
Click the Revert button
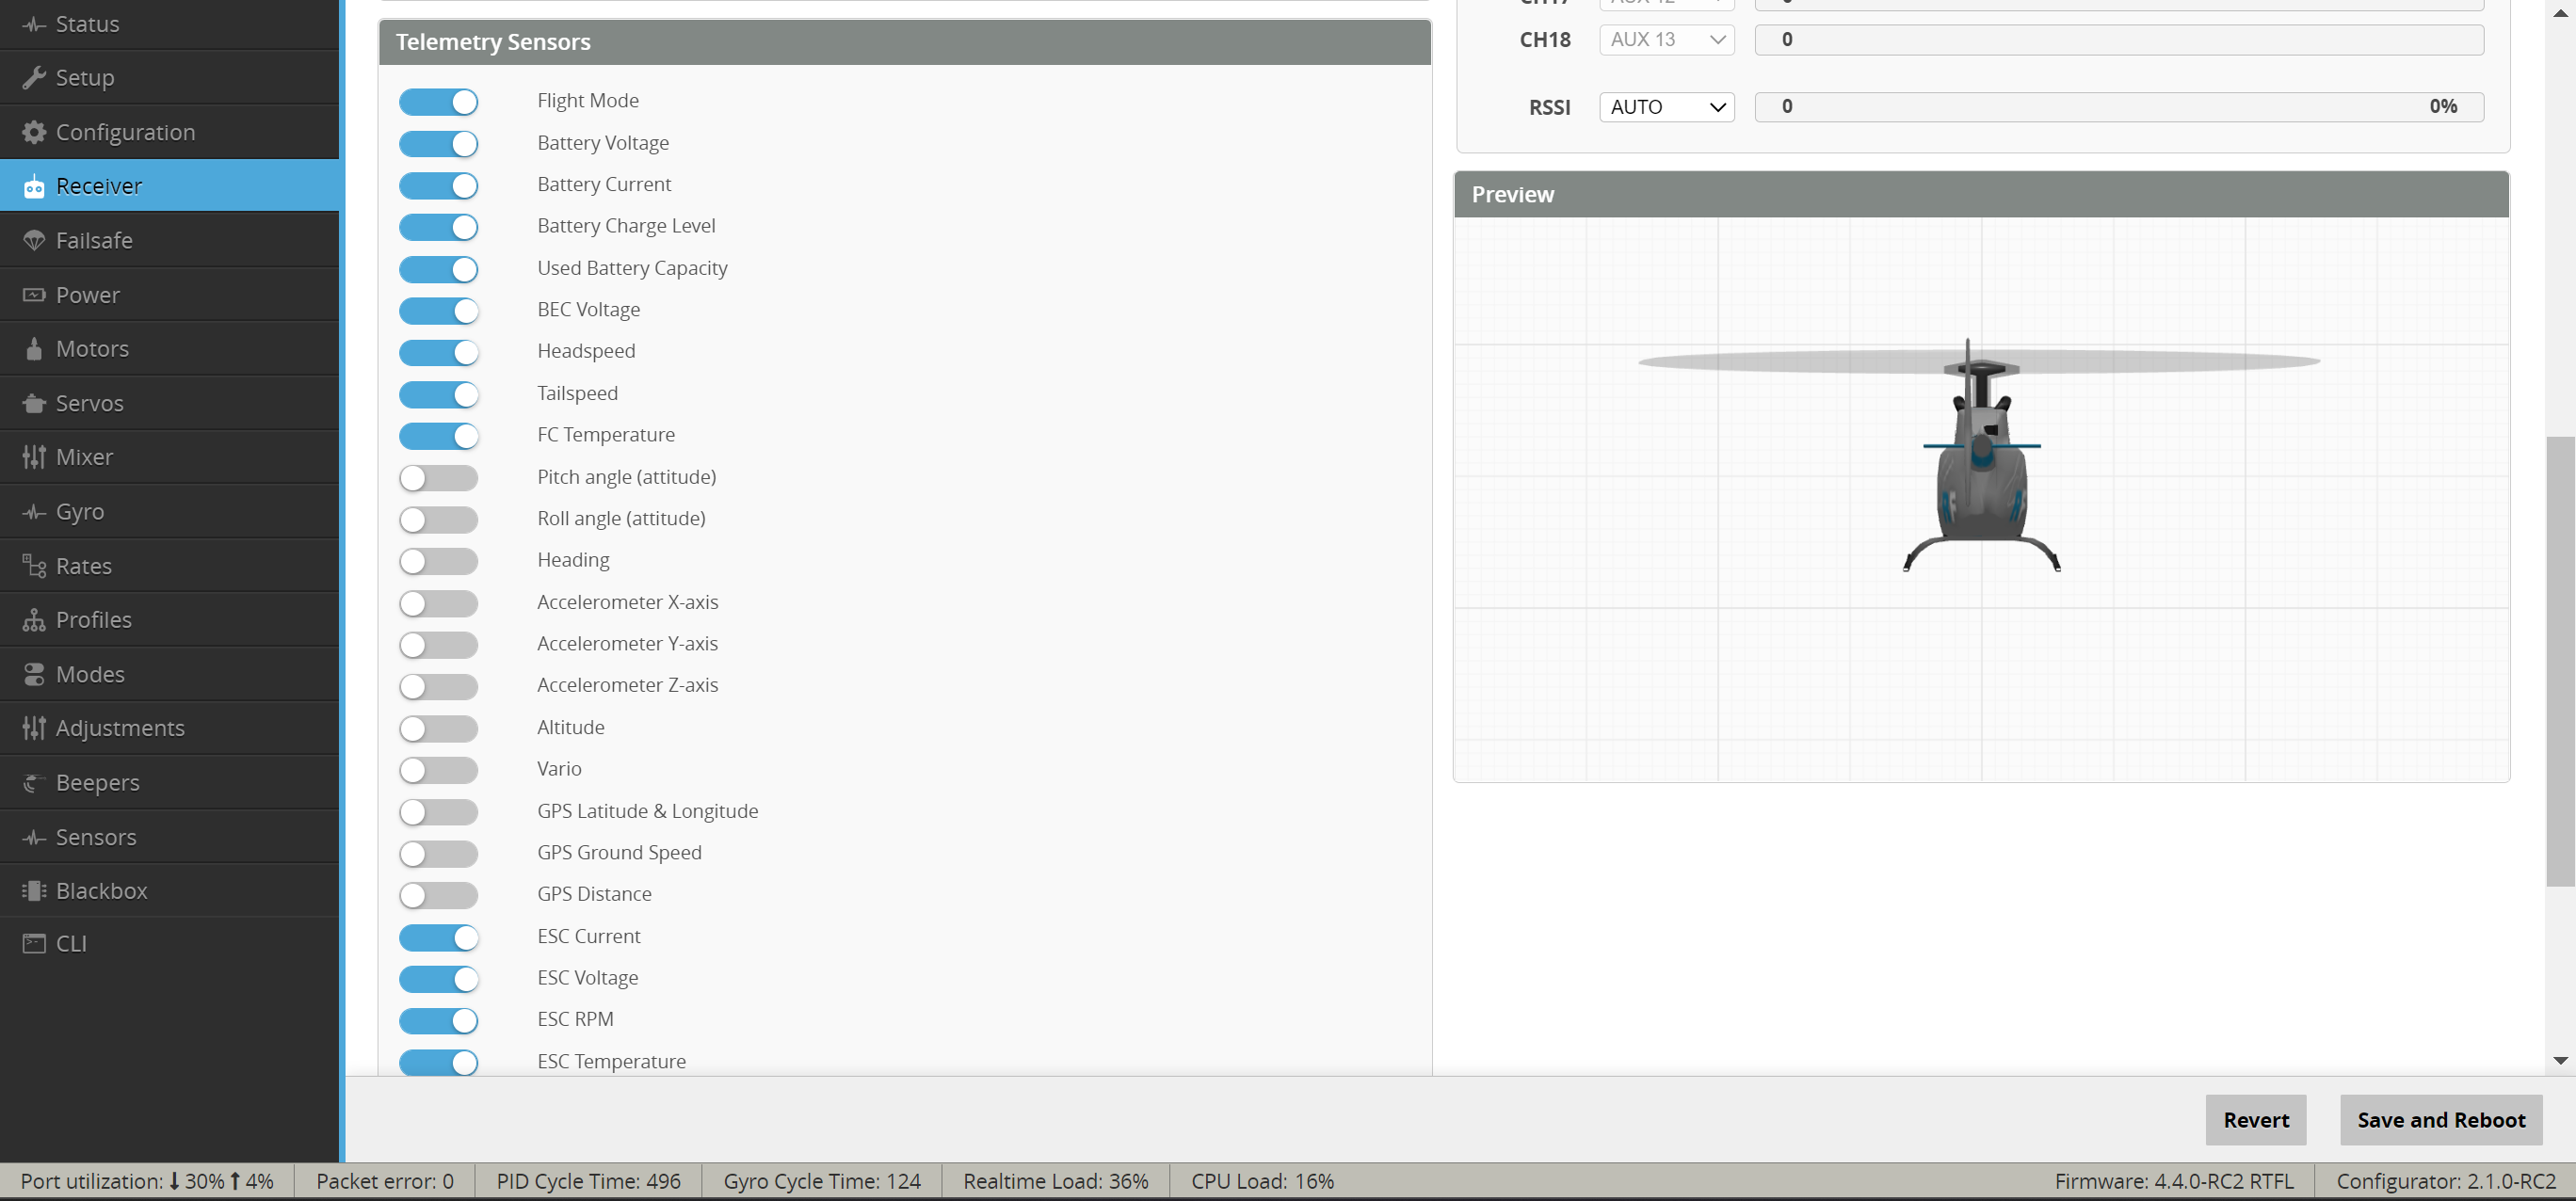(x=2257, y=1119)
